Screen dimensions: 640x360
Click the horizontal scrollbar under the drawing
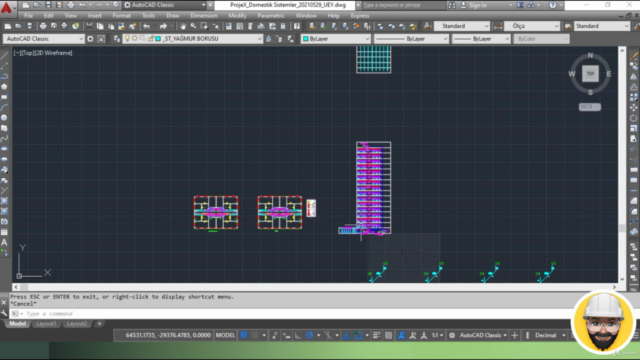pyautogui.click(x=314, y=287)
